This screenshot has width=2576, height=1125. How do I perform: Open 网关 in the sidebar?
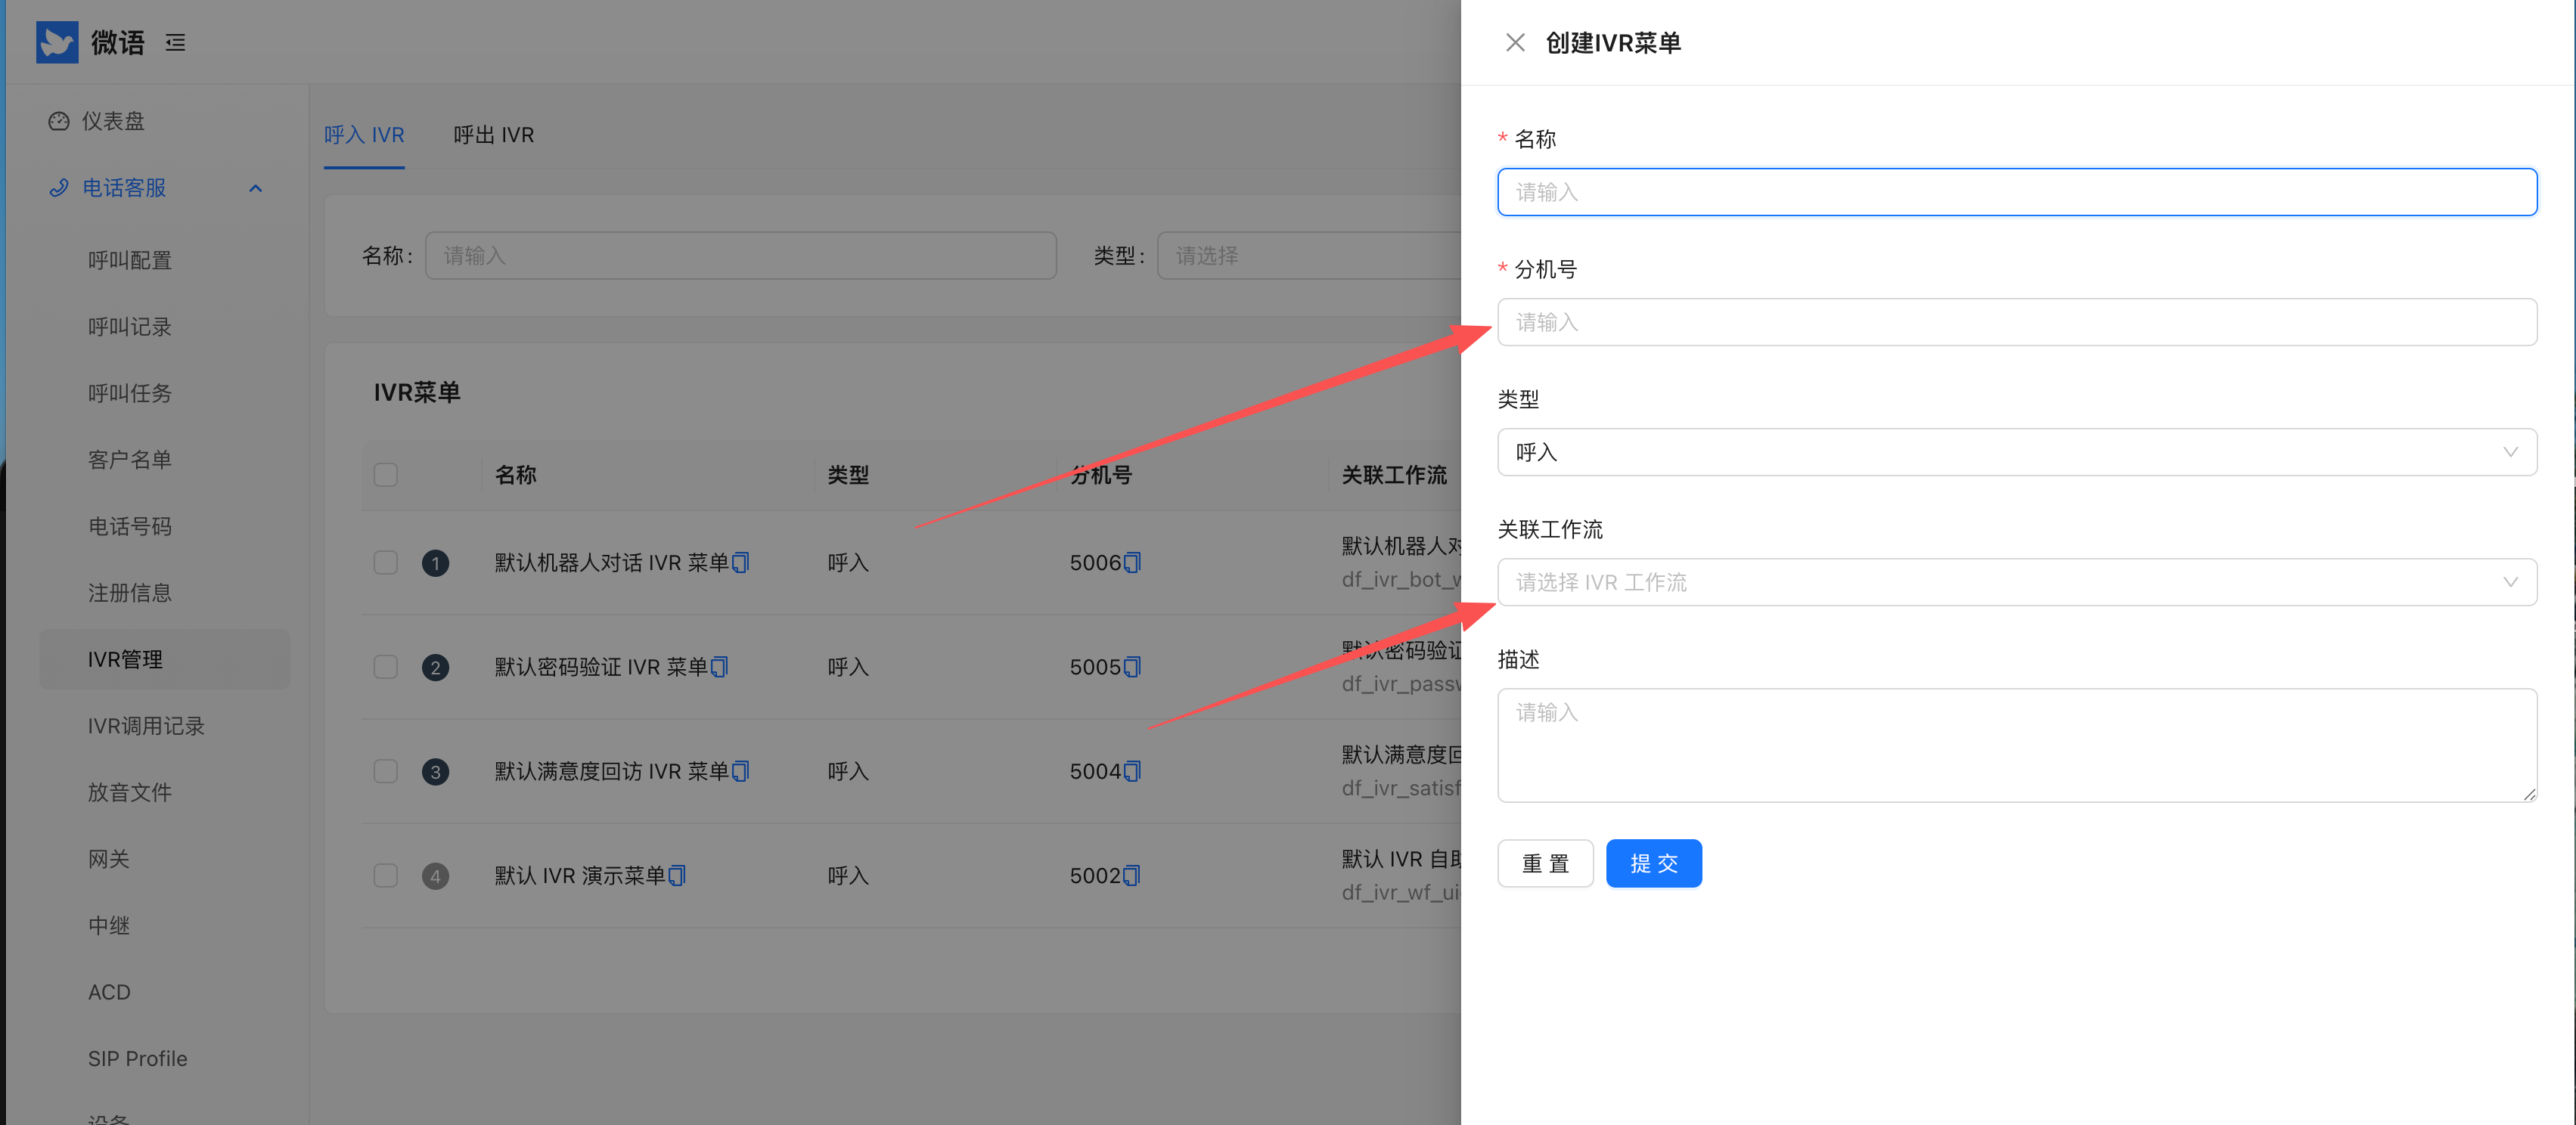pyautogui.click(x=109, y=859)
